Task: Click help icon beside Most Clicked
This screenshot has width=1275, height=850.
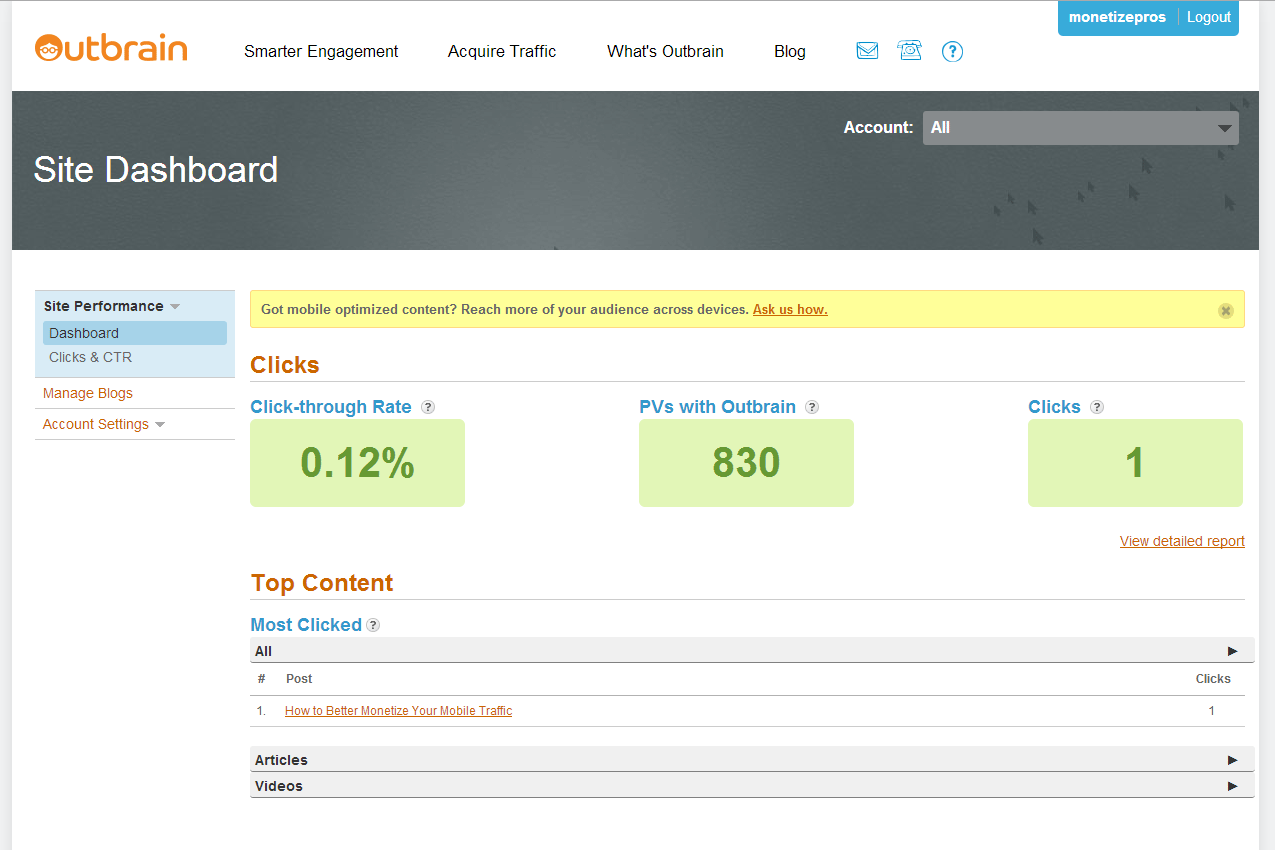Action: [373, 625]
